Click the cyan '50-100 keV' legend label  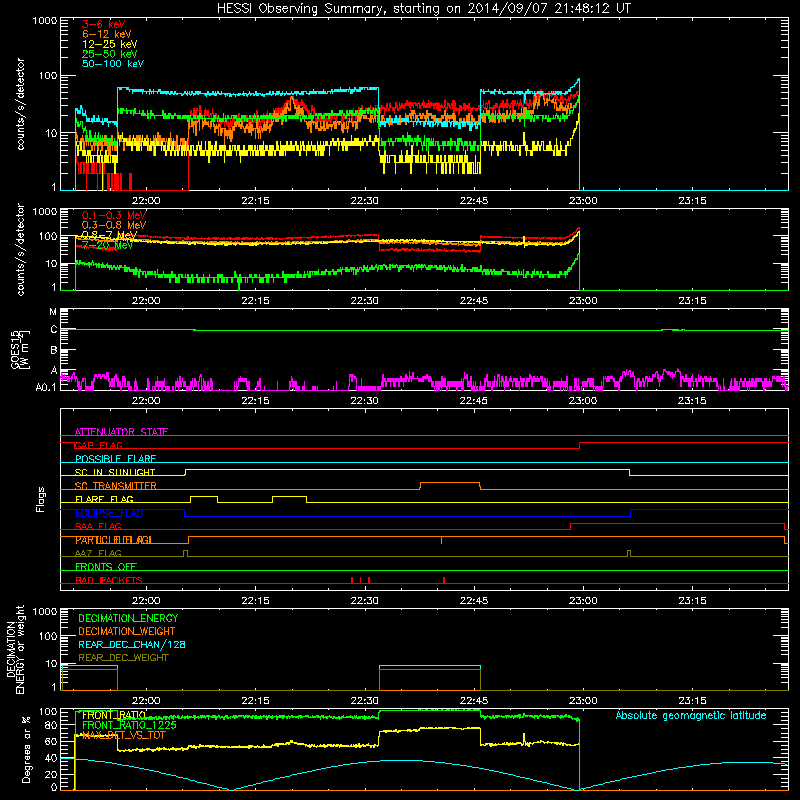point(113,64)
